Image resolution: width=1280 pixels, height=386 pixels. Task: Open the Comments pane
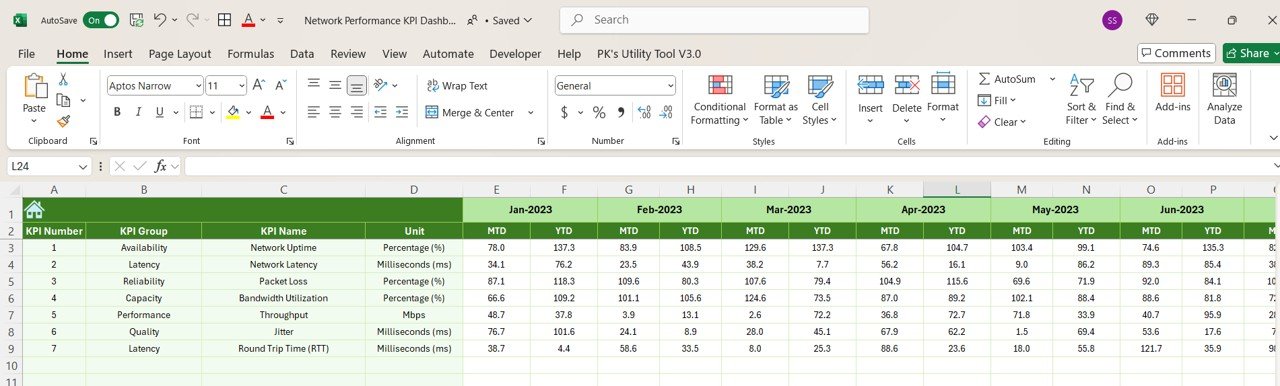(1176, 53)
